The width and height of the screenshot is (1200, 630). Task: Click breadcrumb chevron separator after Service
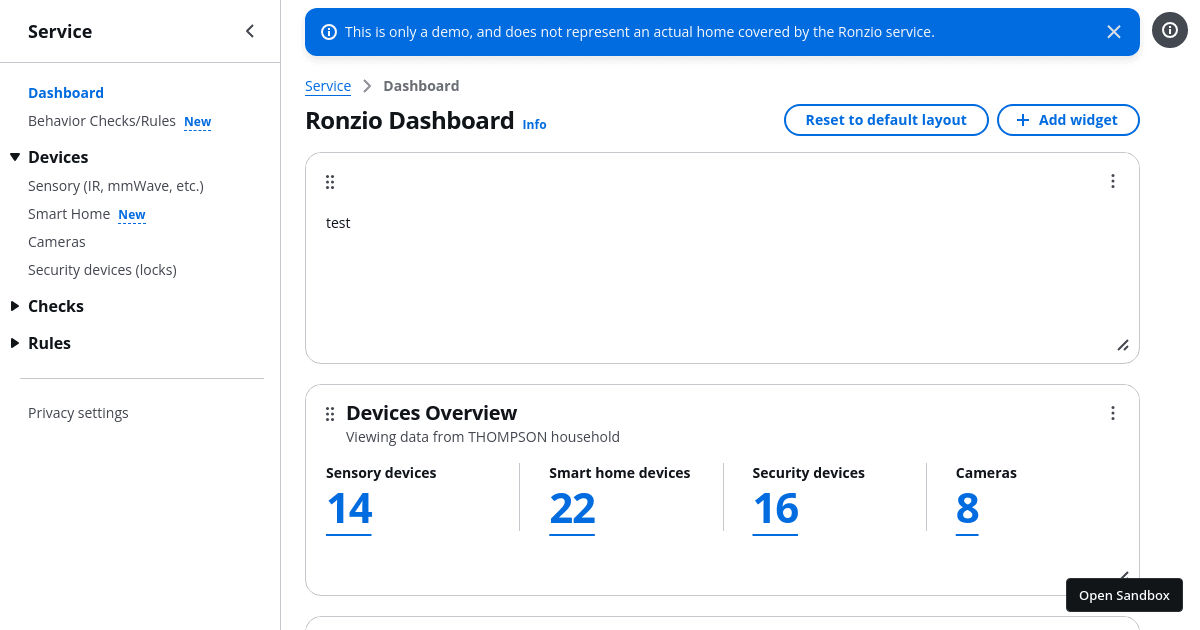coord(367,86)
